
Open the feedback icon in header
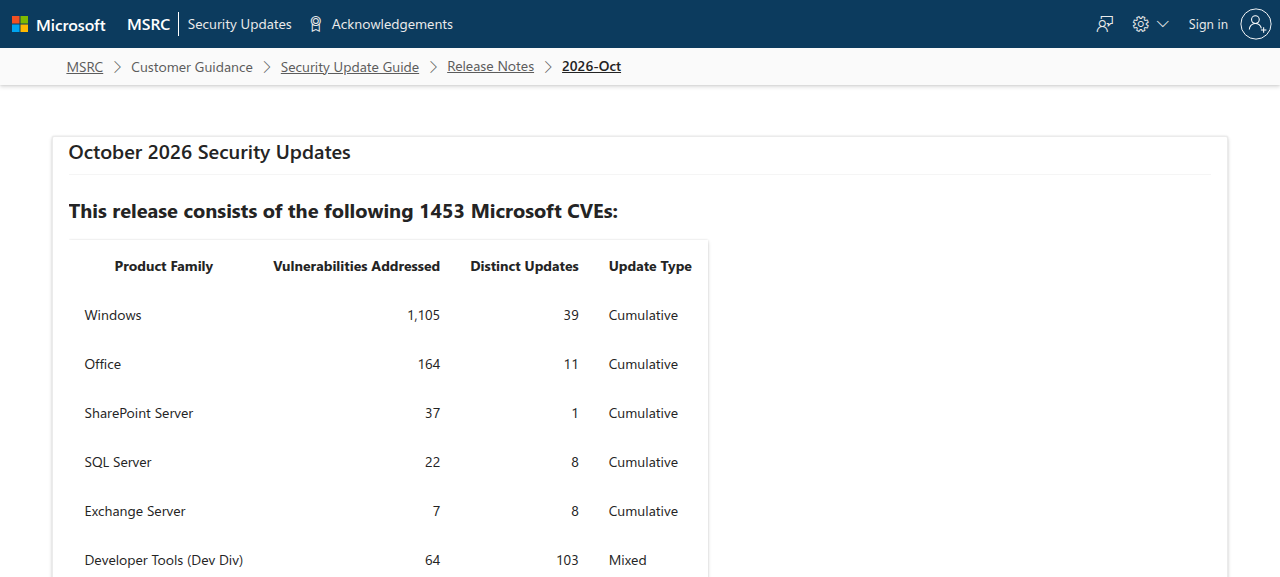pyautogui.click(x=1105, y=24)
